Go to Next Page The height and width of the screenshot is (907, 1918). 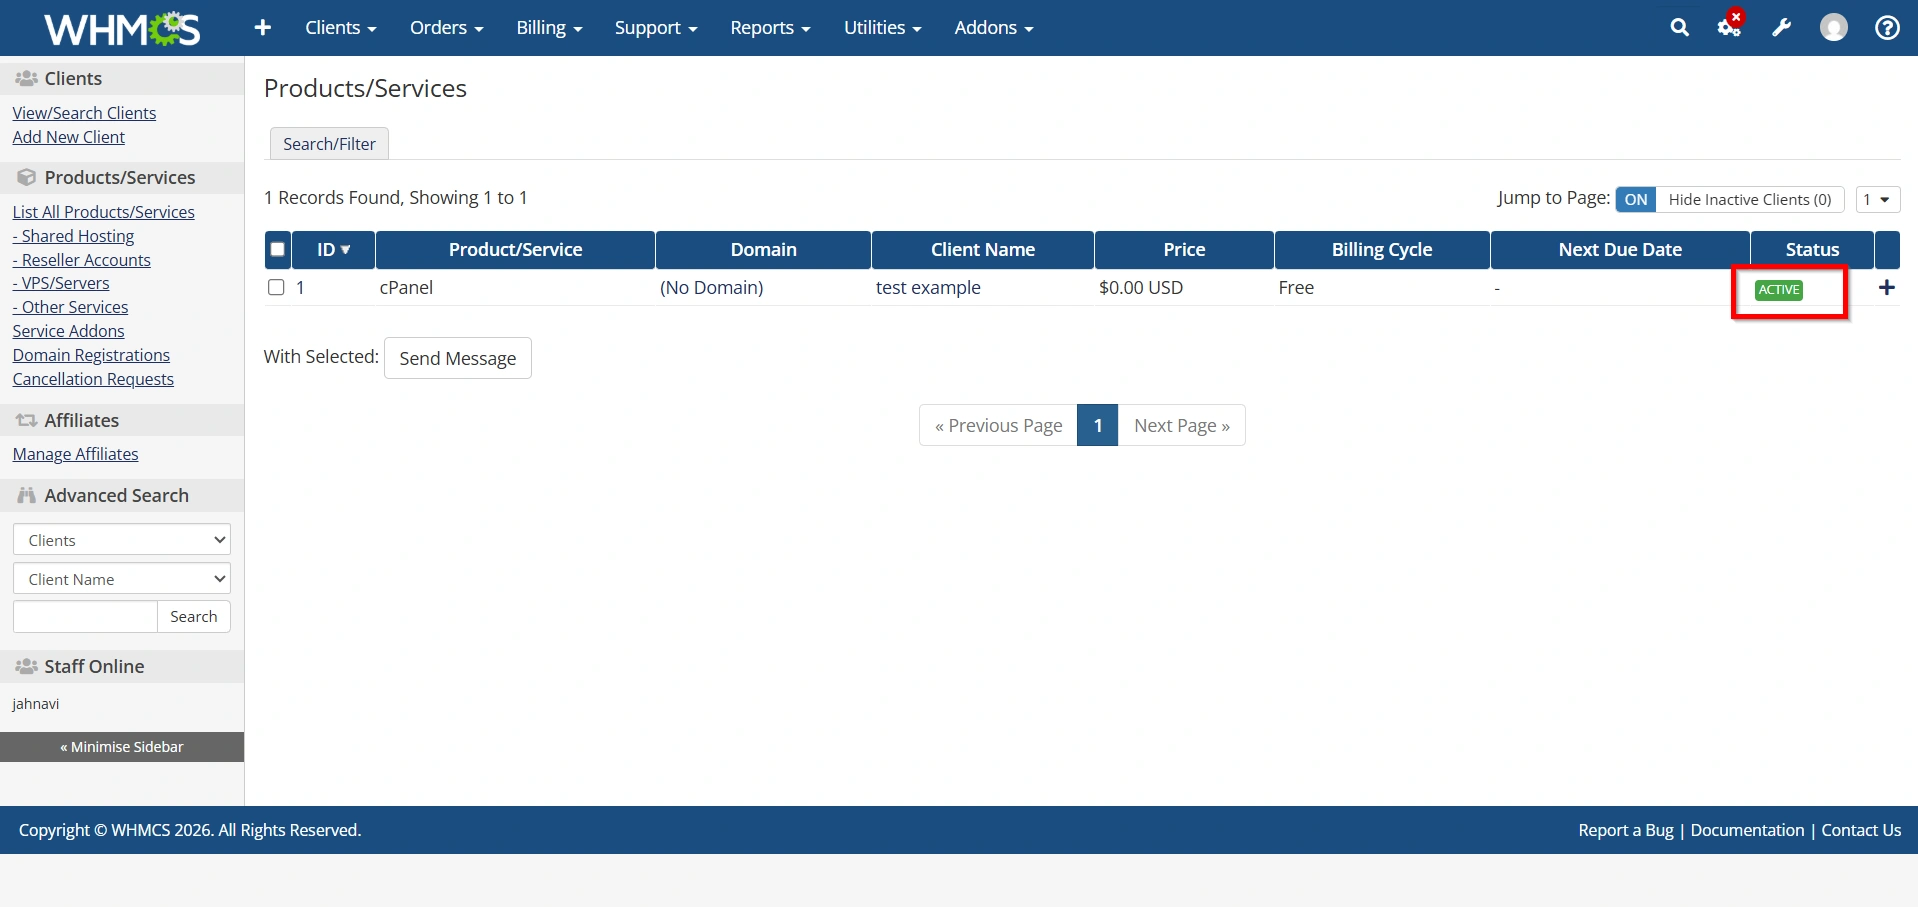1182,425
